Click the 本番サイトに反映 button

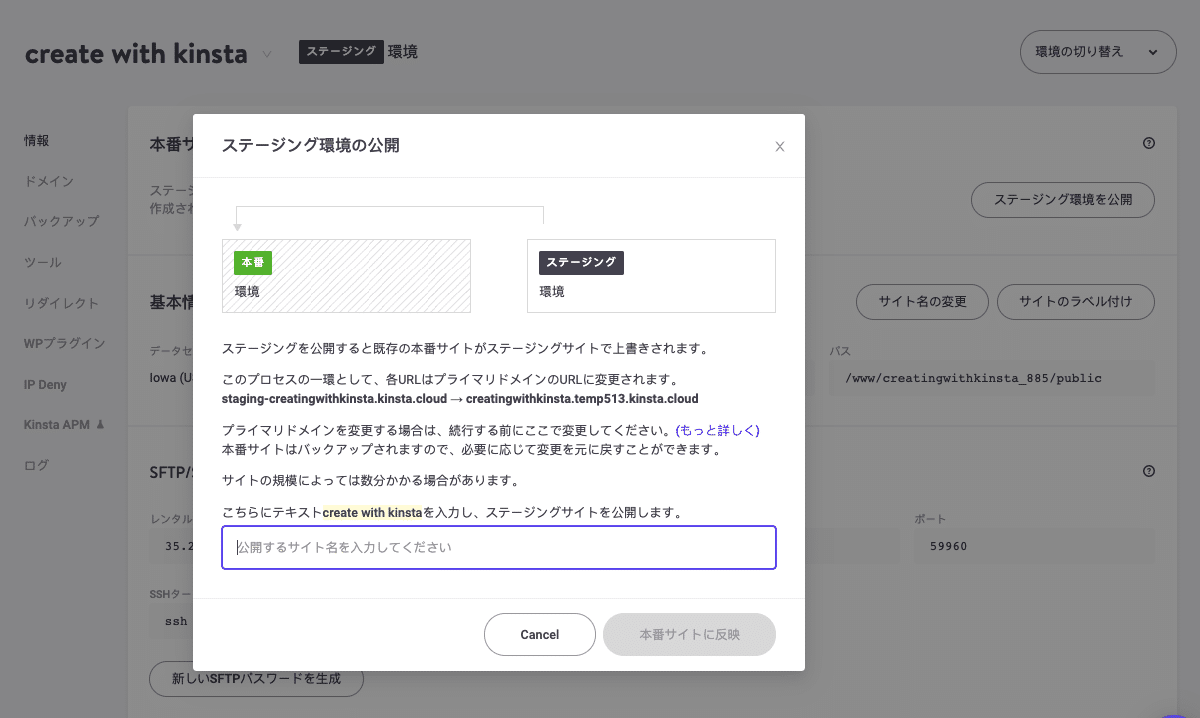[x=689, y=634]
